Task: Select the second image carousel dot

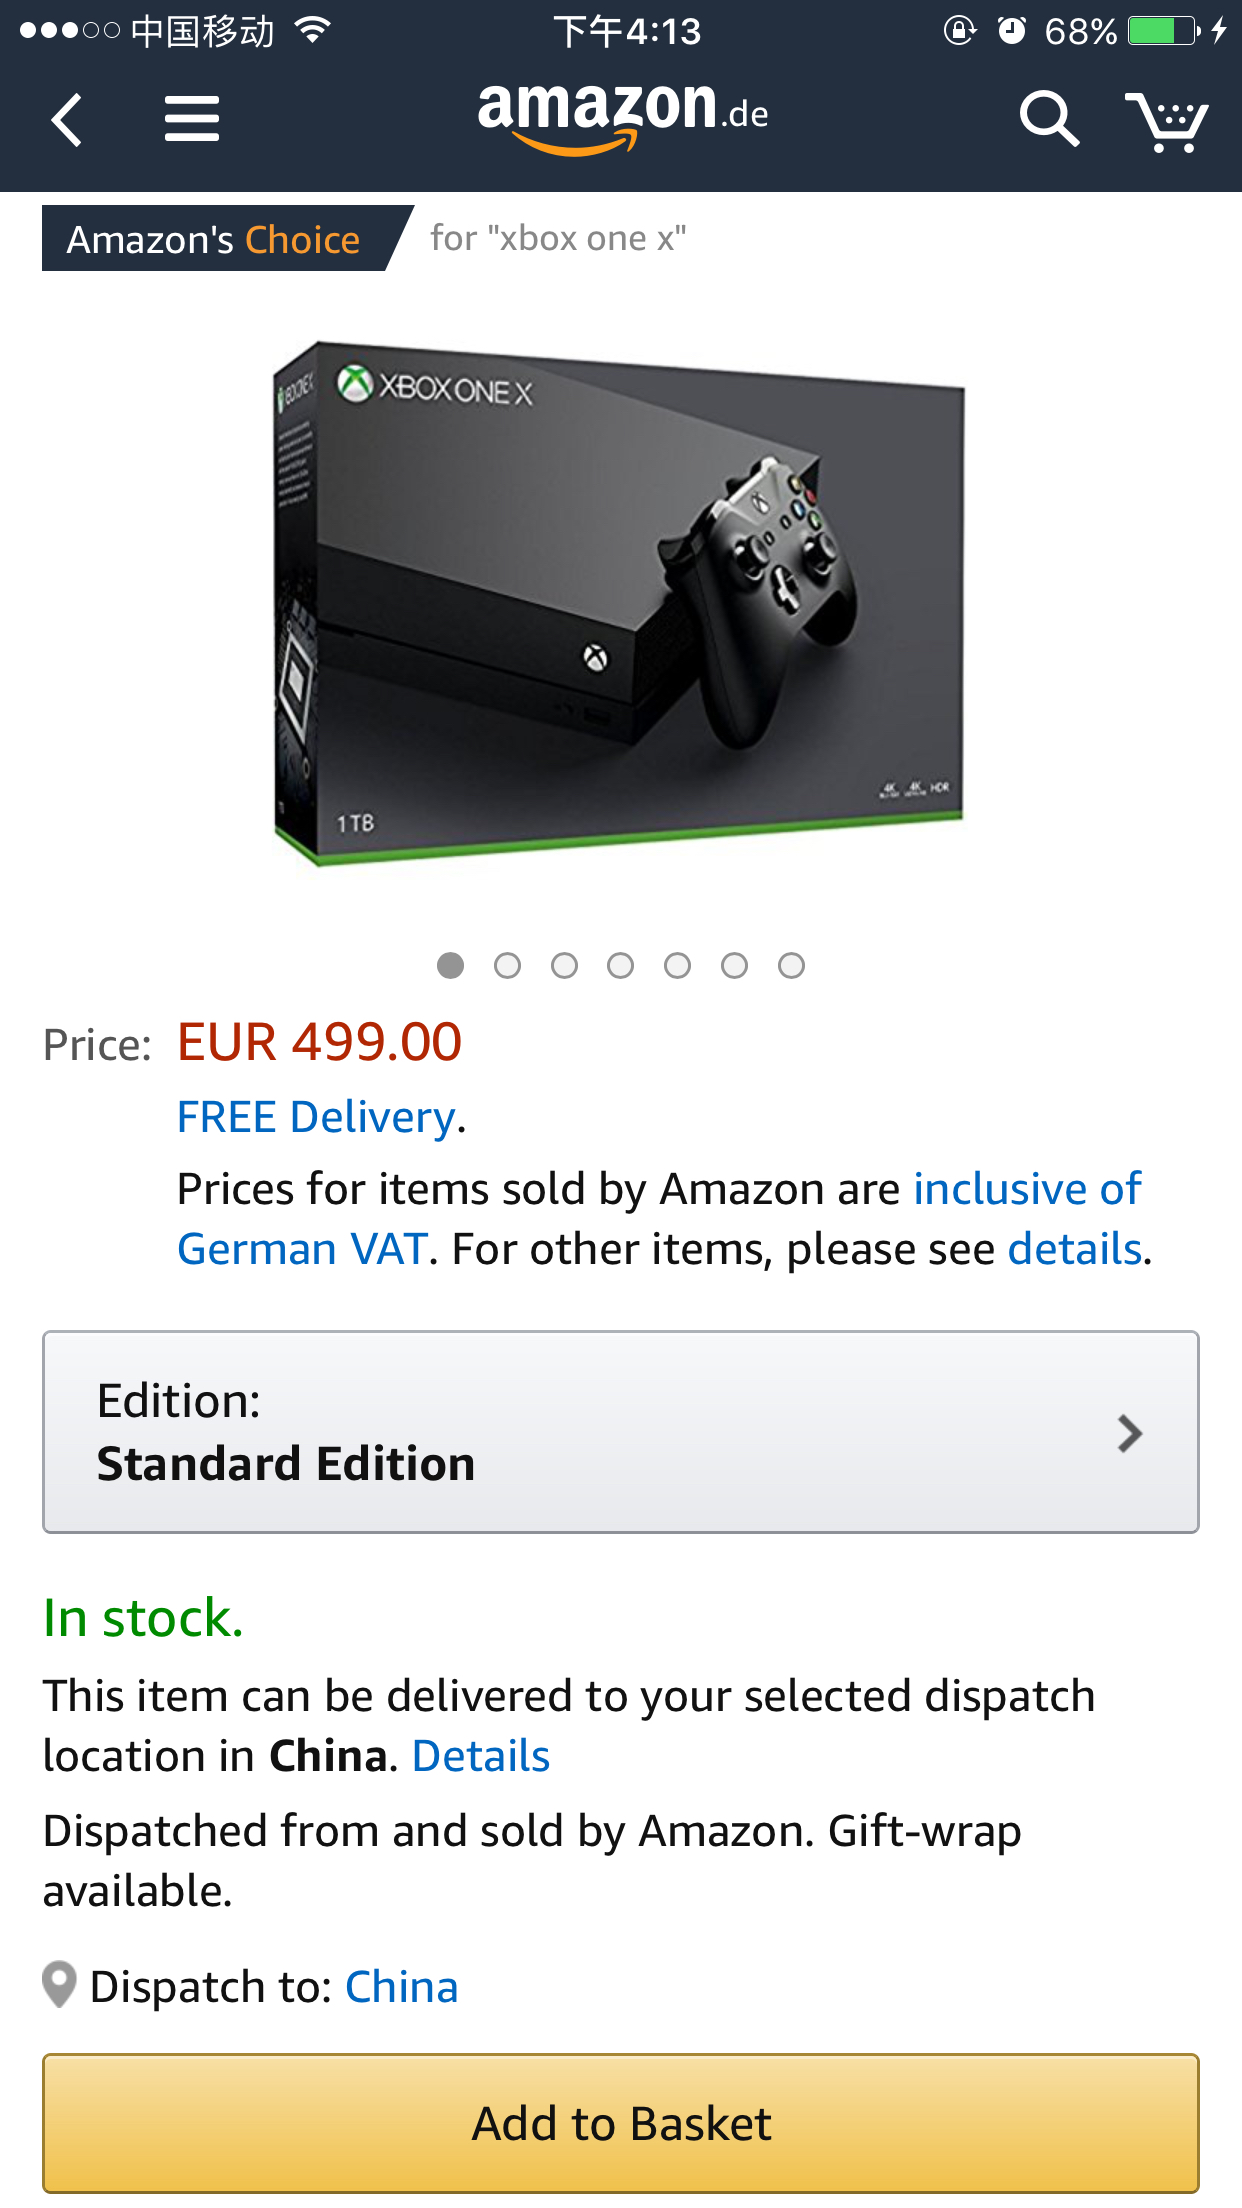Action: [x=507, y=965]
